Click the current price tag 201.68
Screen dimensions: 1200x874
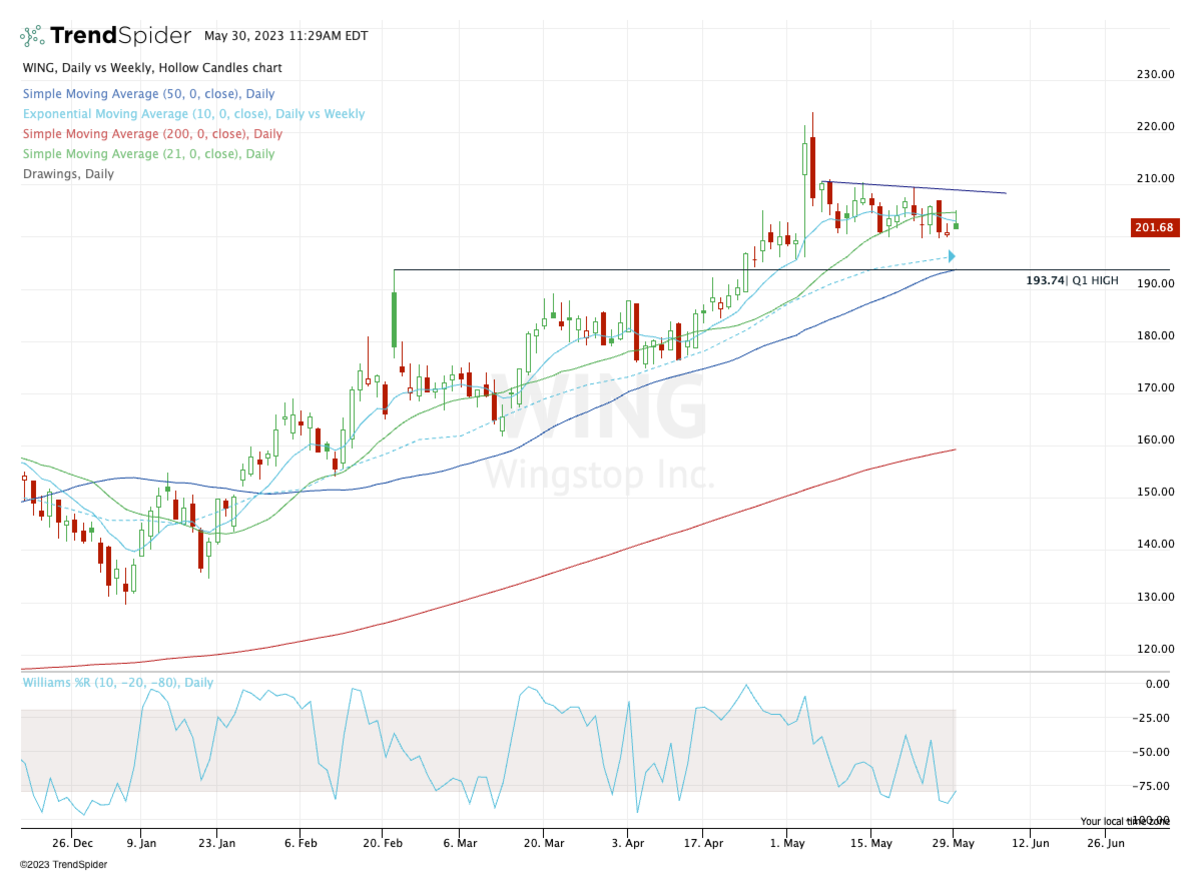(x=1157, y=229)
